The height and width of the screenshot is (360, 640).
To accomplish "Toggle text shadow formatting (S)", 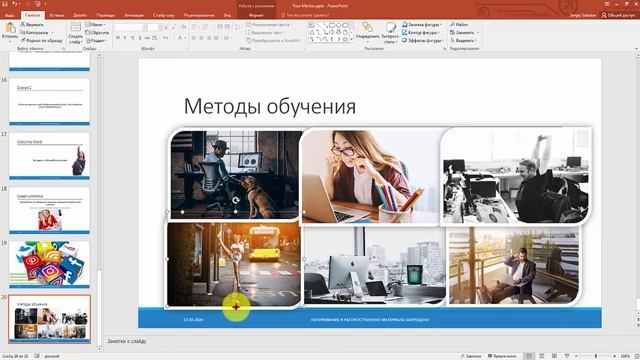I will pos(140,38).
